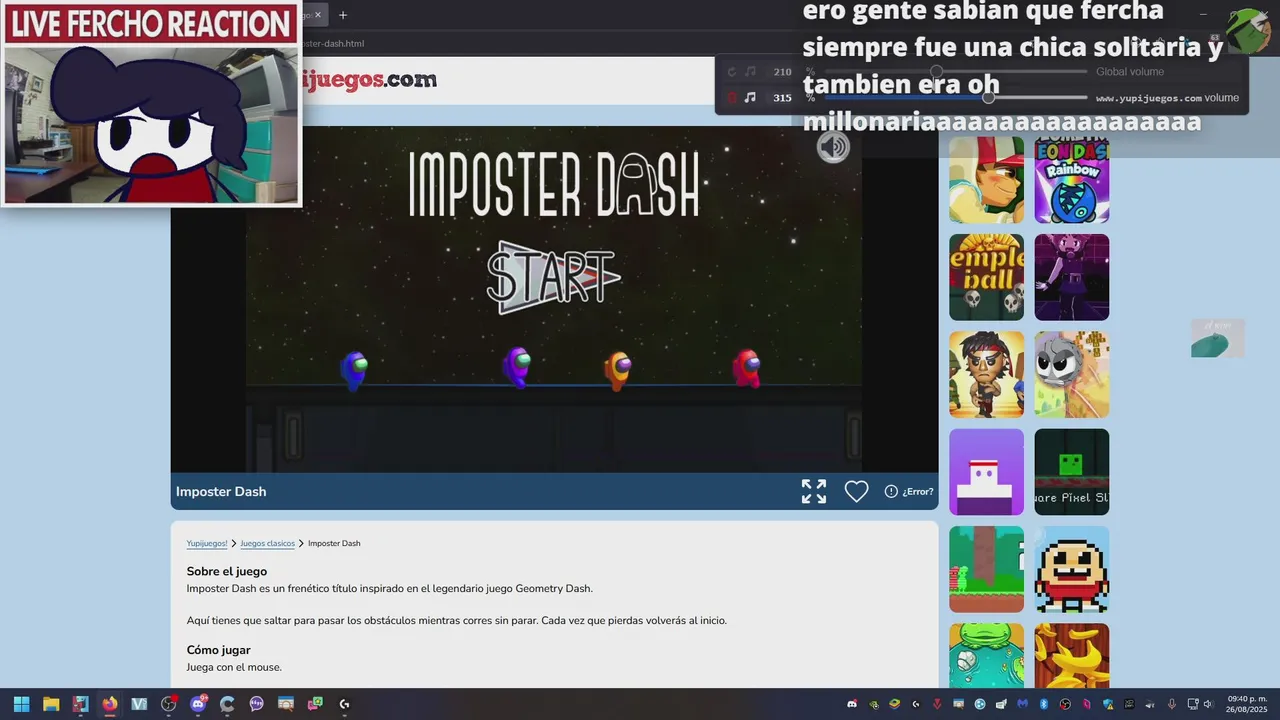Open Logitech G HUB from the taskbar
The image size is (1280, 720).
tap(345, 704)
